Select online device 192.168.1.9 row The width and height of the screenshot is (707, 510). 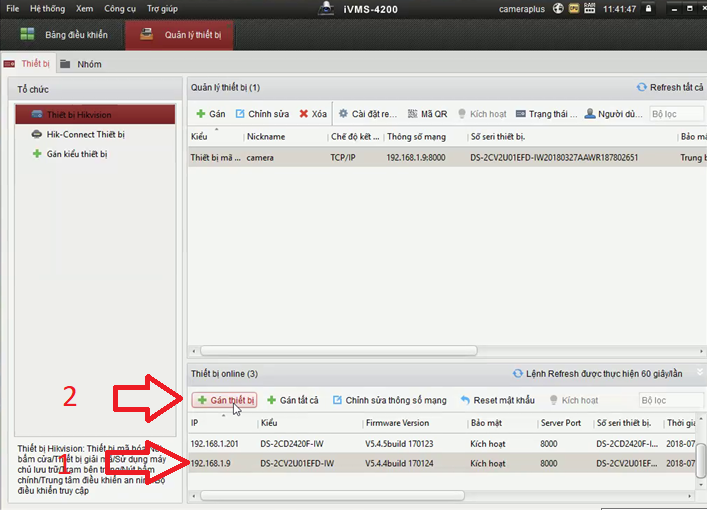click(x=442, y=463)
